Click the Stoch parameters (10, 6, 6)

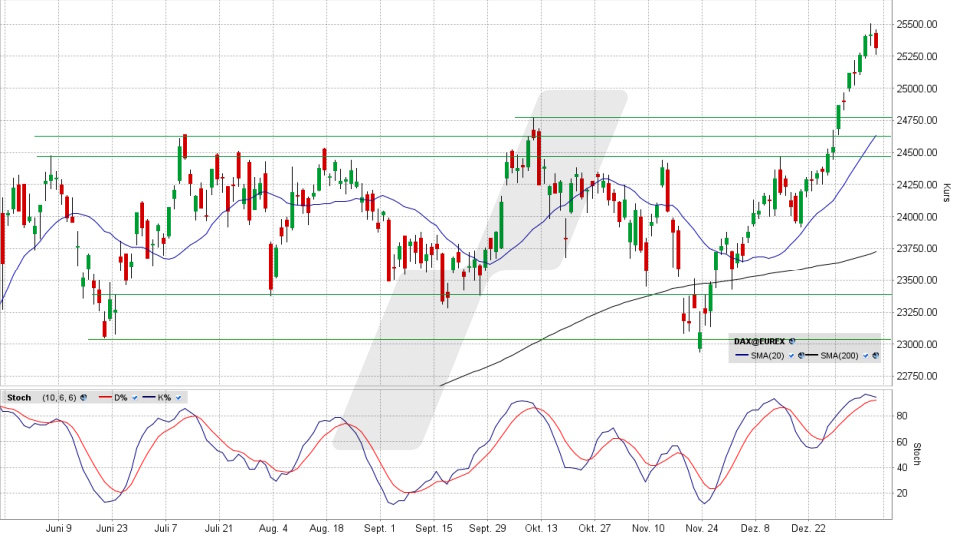pyautogui.click(x=59, y=397)
